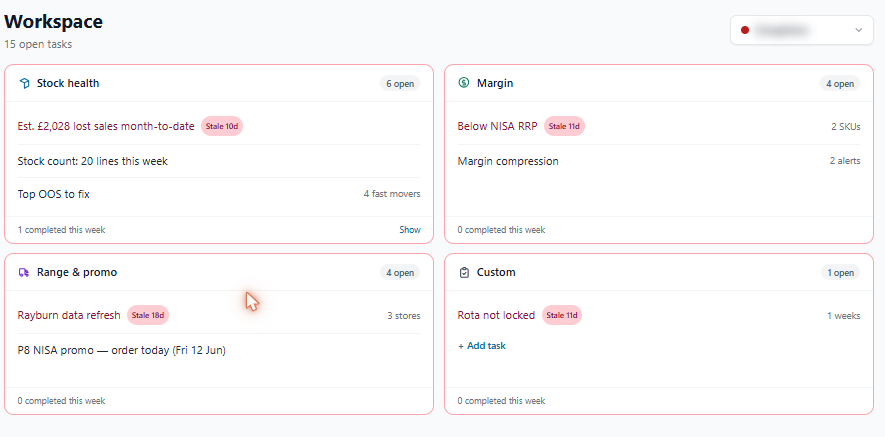Click 0 completed this week in Custom card
The width and height of the screenshot is (885, 437).
click(501, 401)
